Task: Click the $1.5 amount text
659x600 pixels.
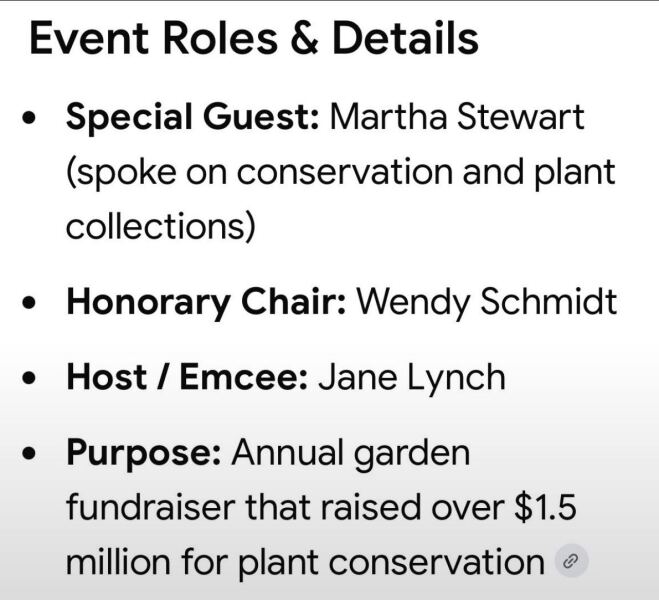Action: 545,507
